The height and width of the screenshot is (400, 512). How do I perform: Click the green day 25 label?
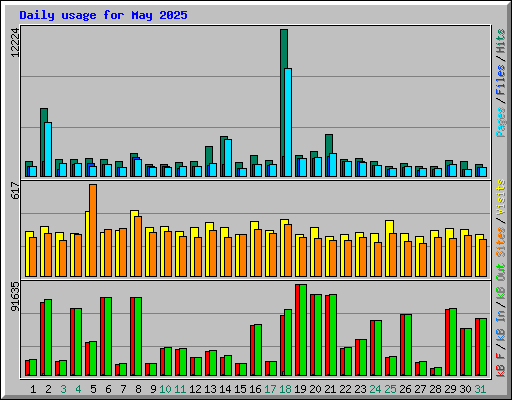click(390, 389)
